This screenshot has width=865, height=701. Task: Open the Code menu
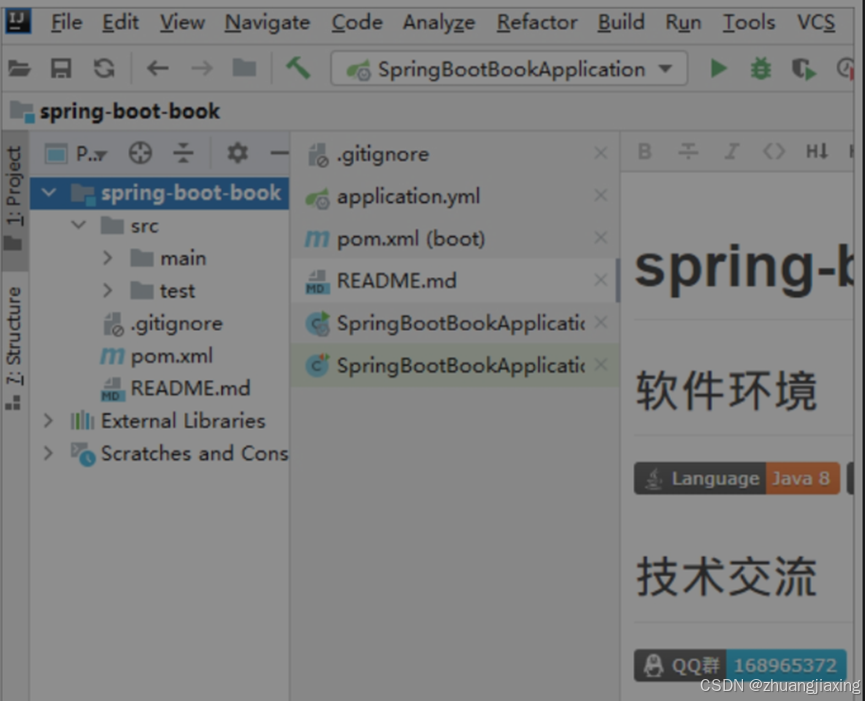click(357, 23)
